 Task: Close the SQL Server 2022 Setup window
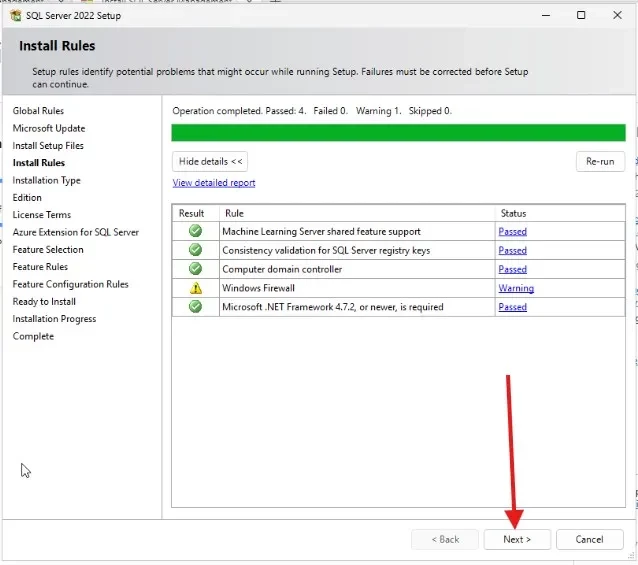(x=617, y=15)
